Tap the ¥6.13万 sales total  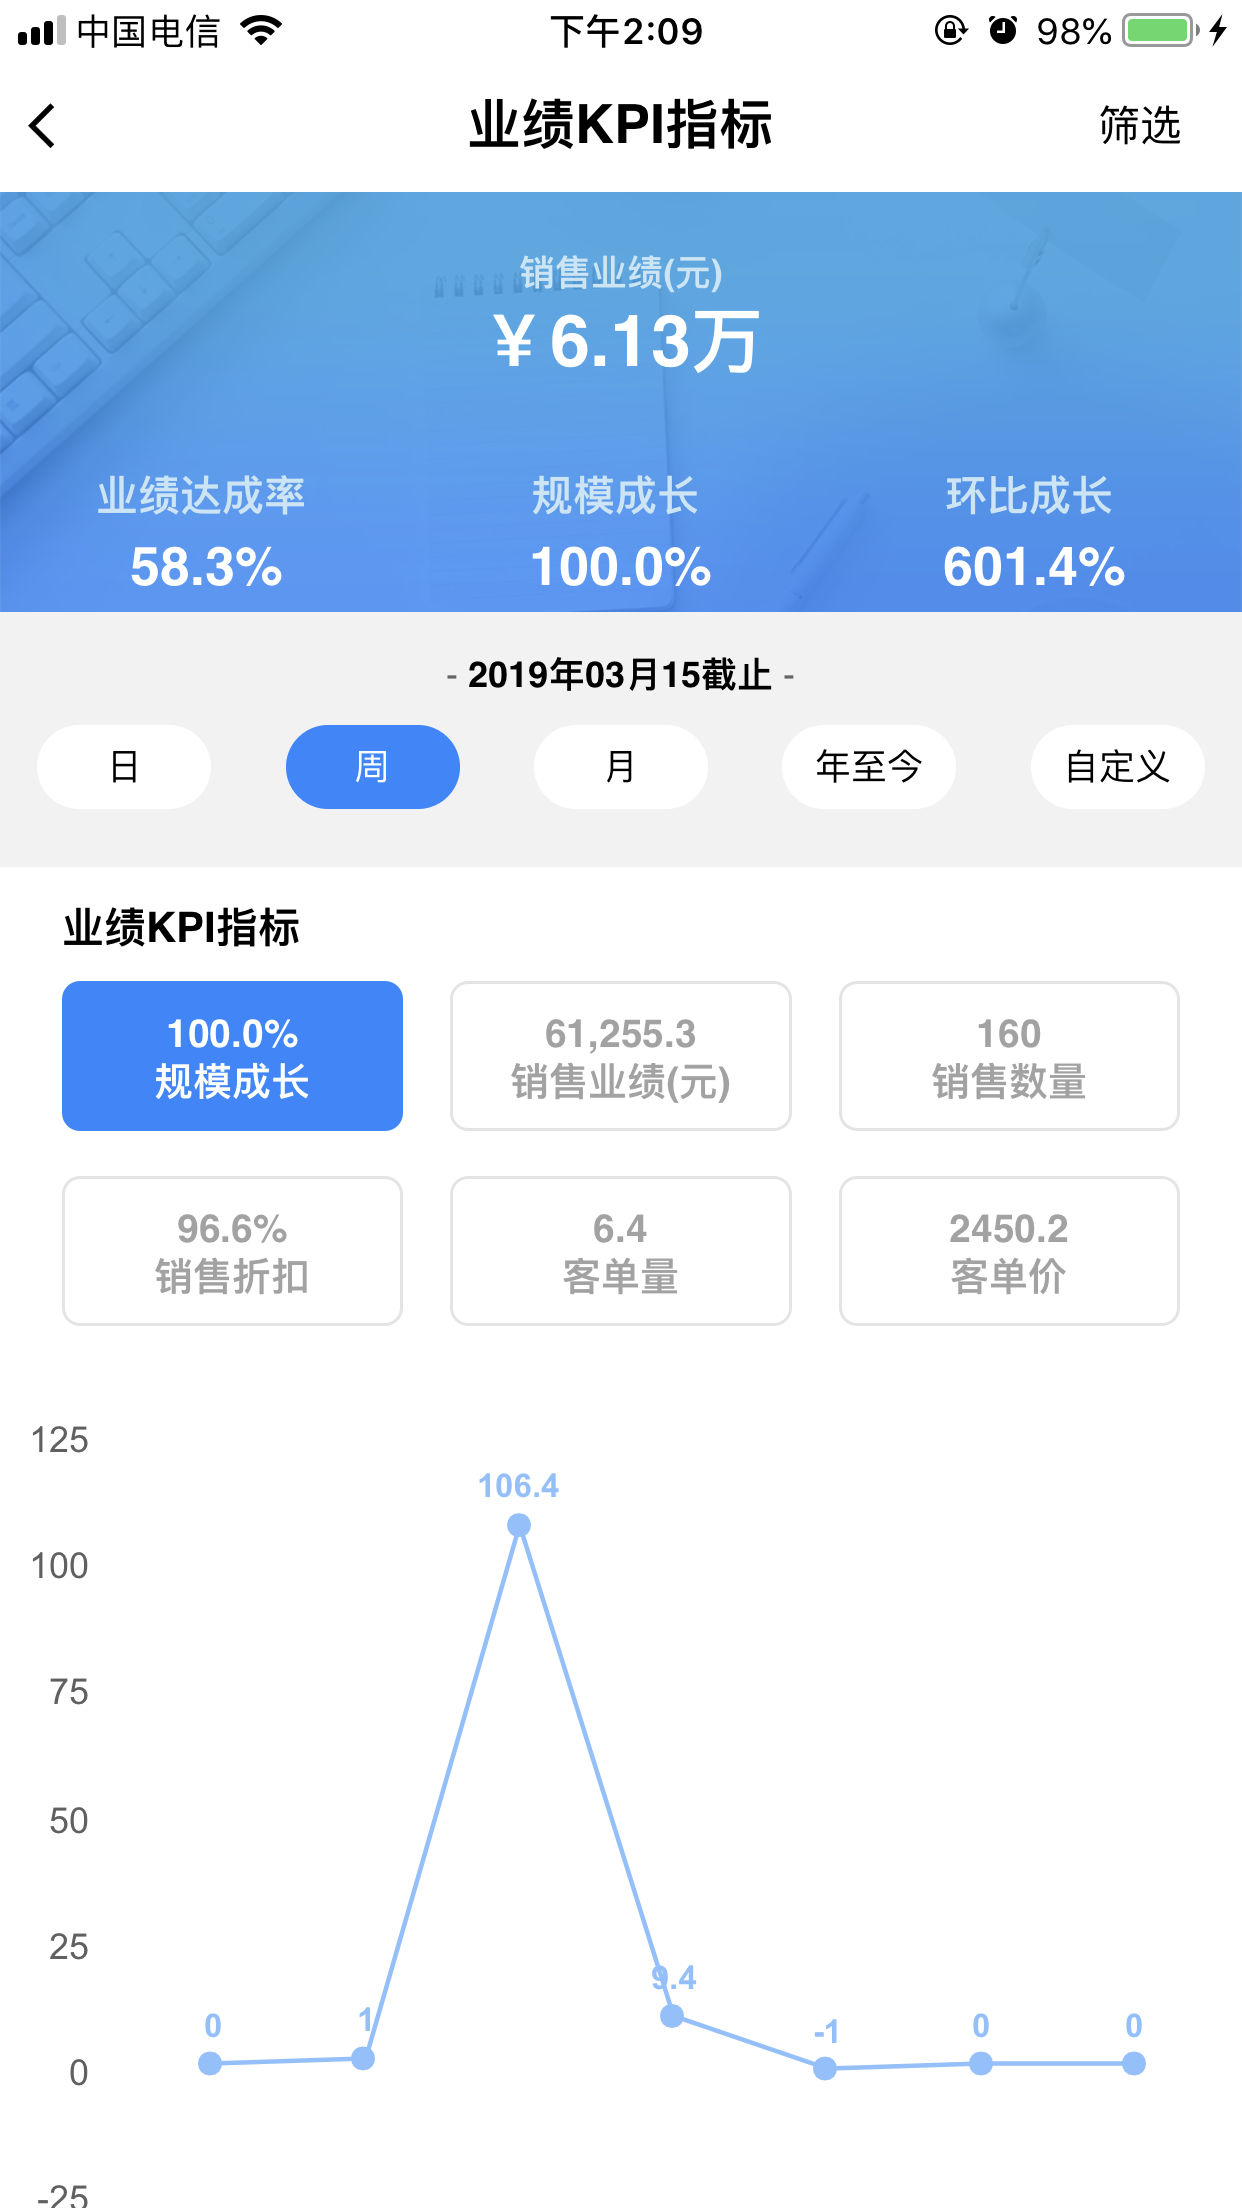624,342
